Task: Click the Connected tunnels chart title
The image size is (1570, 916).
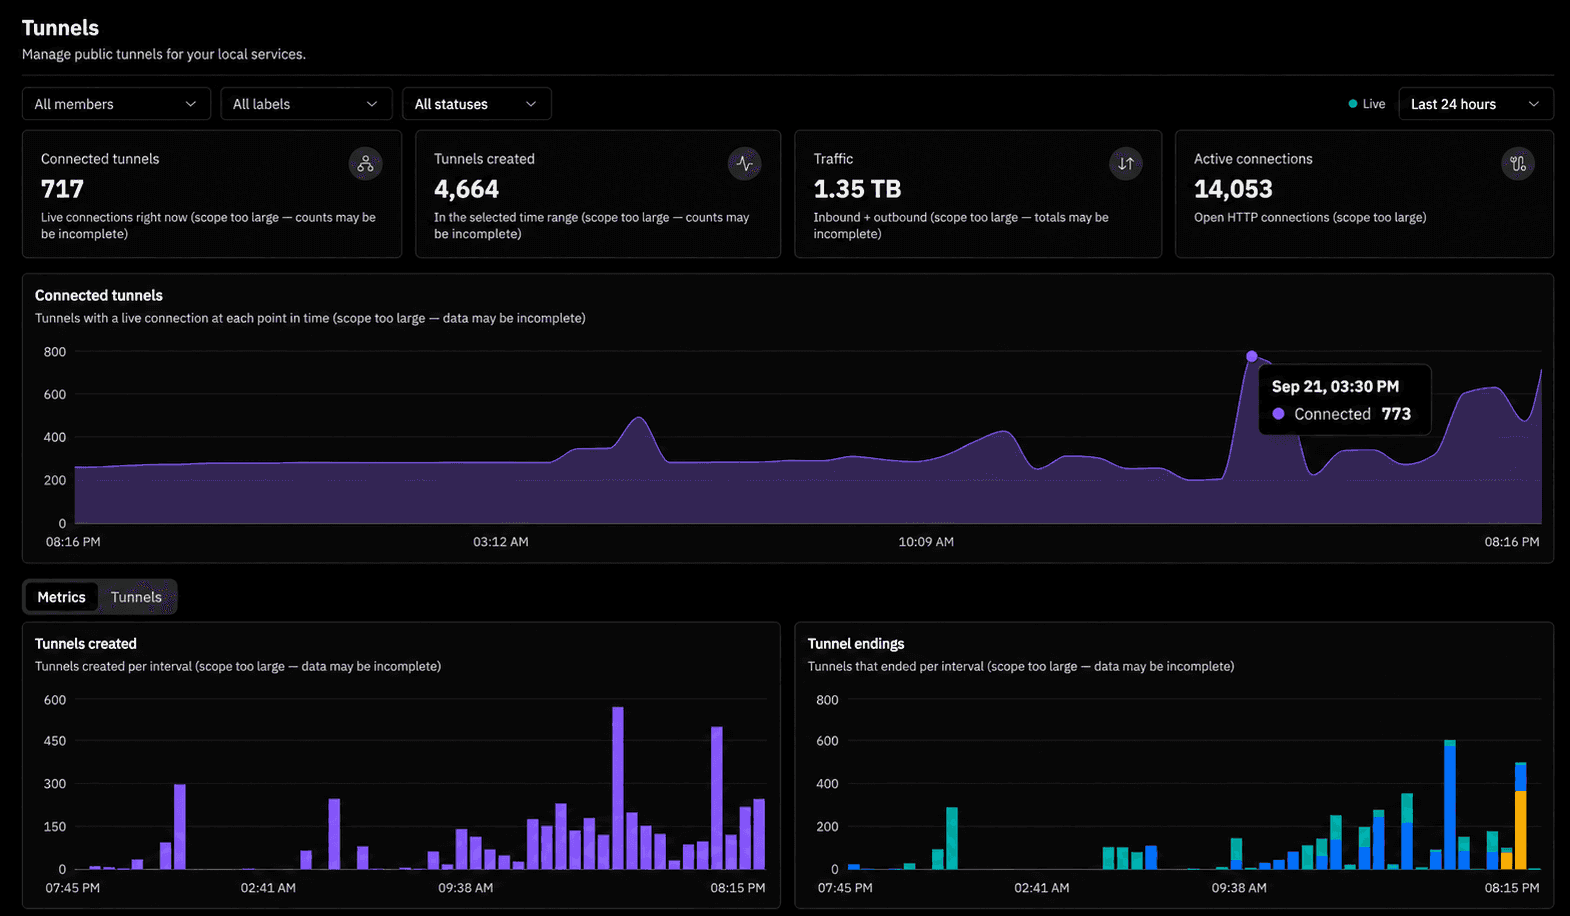Action: pyautogui.click(x=99, y=296)
